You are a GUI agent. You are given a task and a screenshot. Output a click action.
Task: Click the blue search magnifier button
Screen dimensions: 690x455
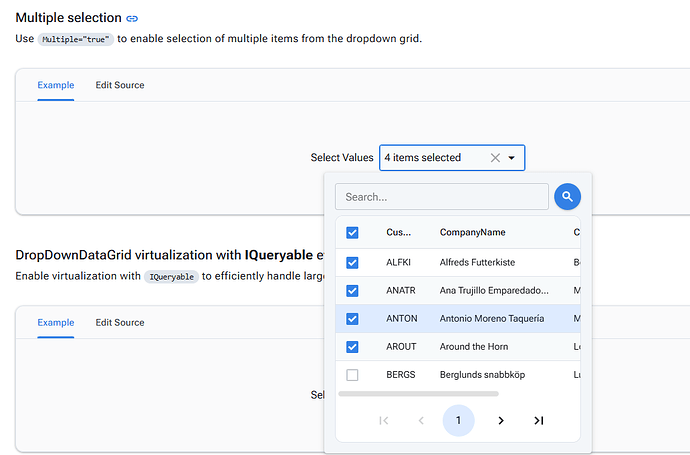tap(567, 197)
